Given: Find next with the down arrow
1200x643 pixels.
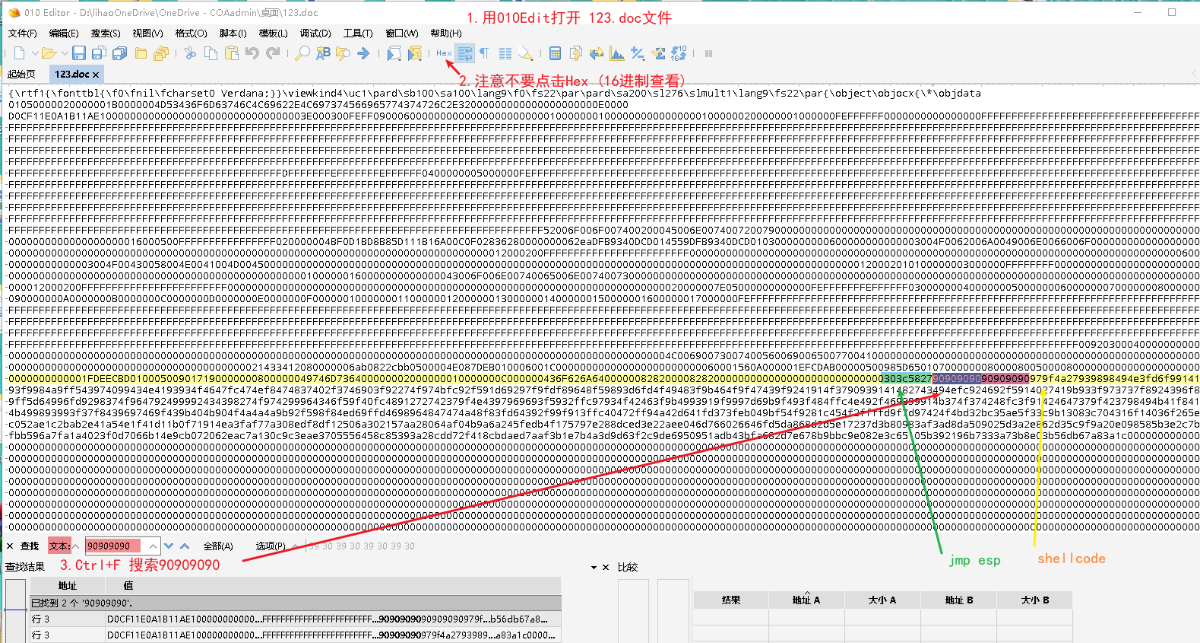Looking at the screenshot, I should pos(168,546).
